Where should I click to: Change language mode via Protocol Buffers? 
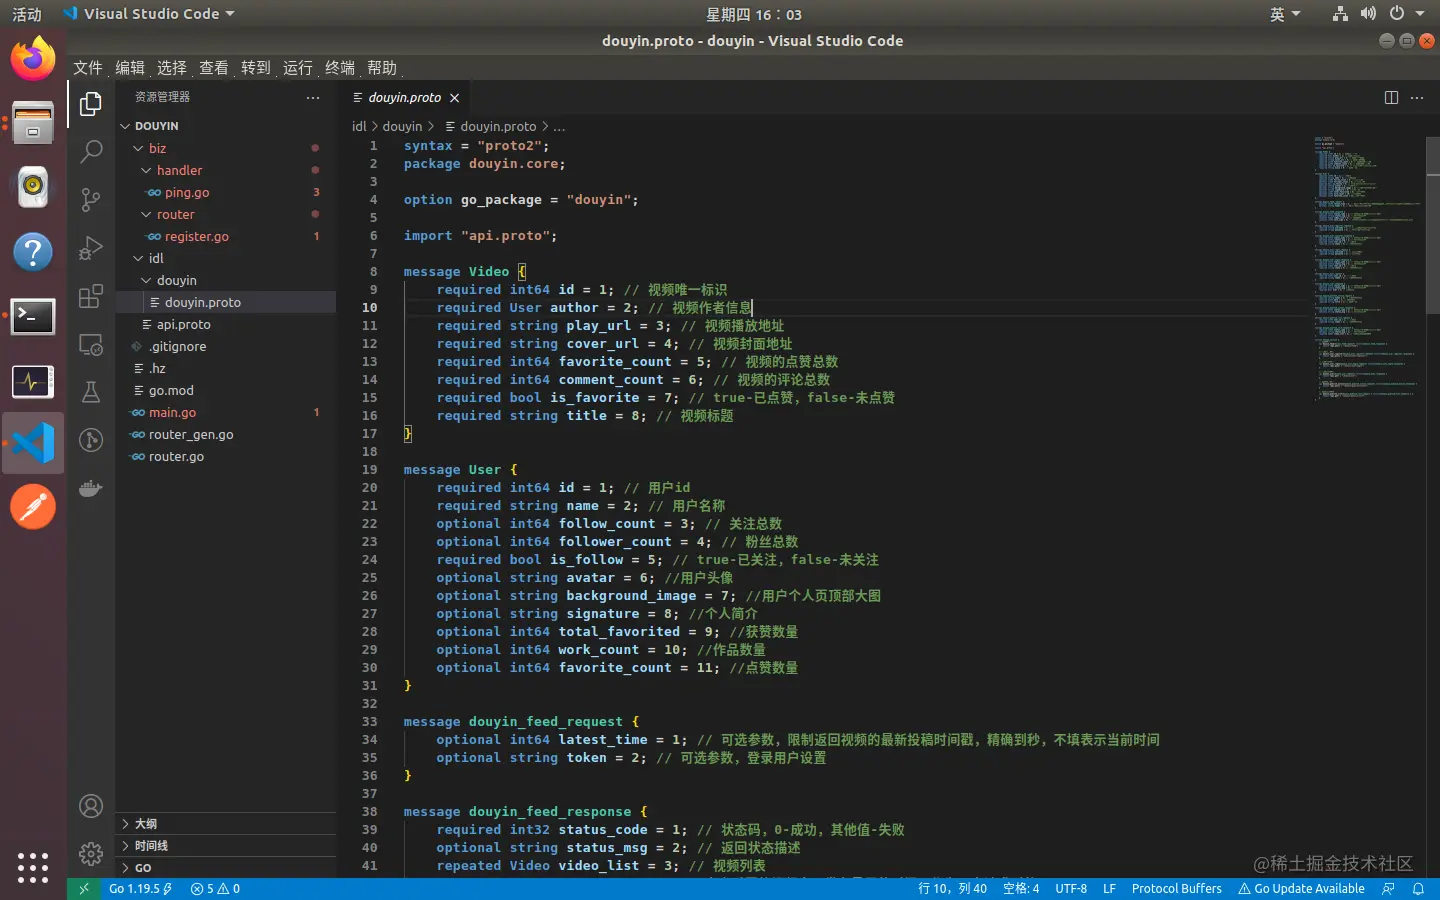pyautogui.click(x=1177, y=888)
